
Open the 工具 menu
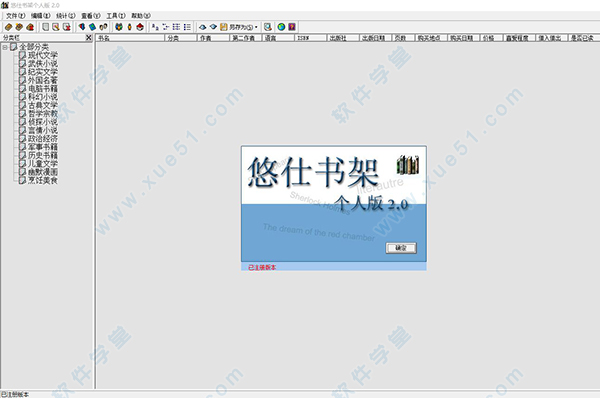(x=116, y=16)
